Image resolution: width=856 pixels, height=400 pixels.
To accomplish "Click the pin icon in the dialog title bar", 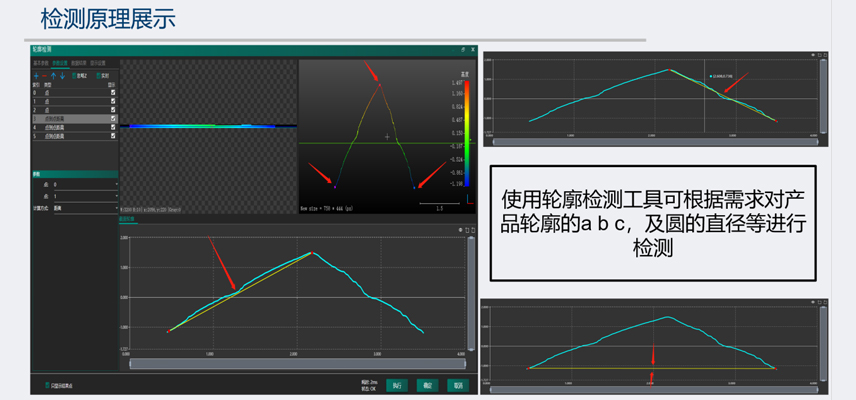I will pos(462,49).
